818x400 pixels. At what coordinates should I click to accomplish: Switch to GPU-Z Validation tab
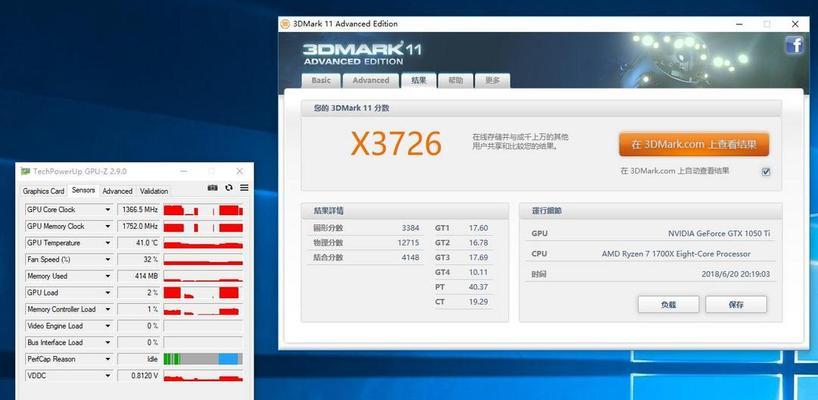[x=154, y=191]
